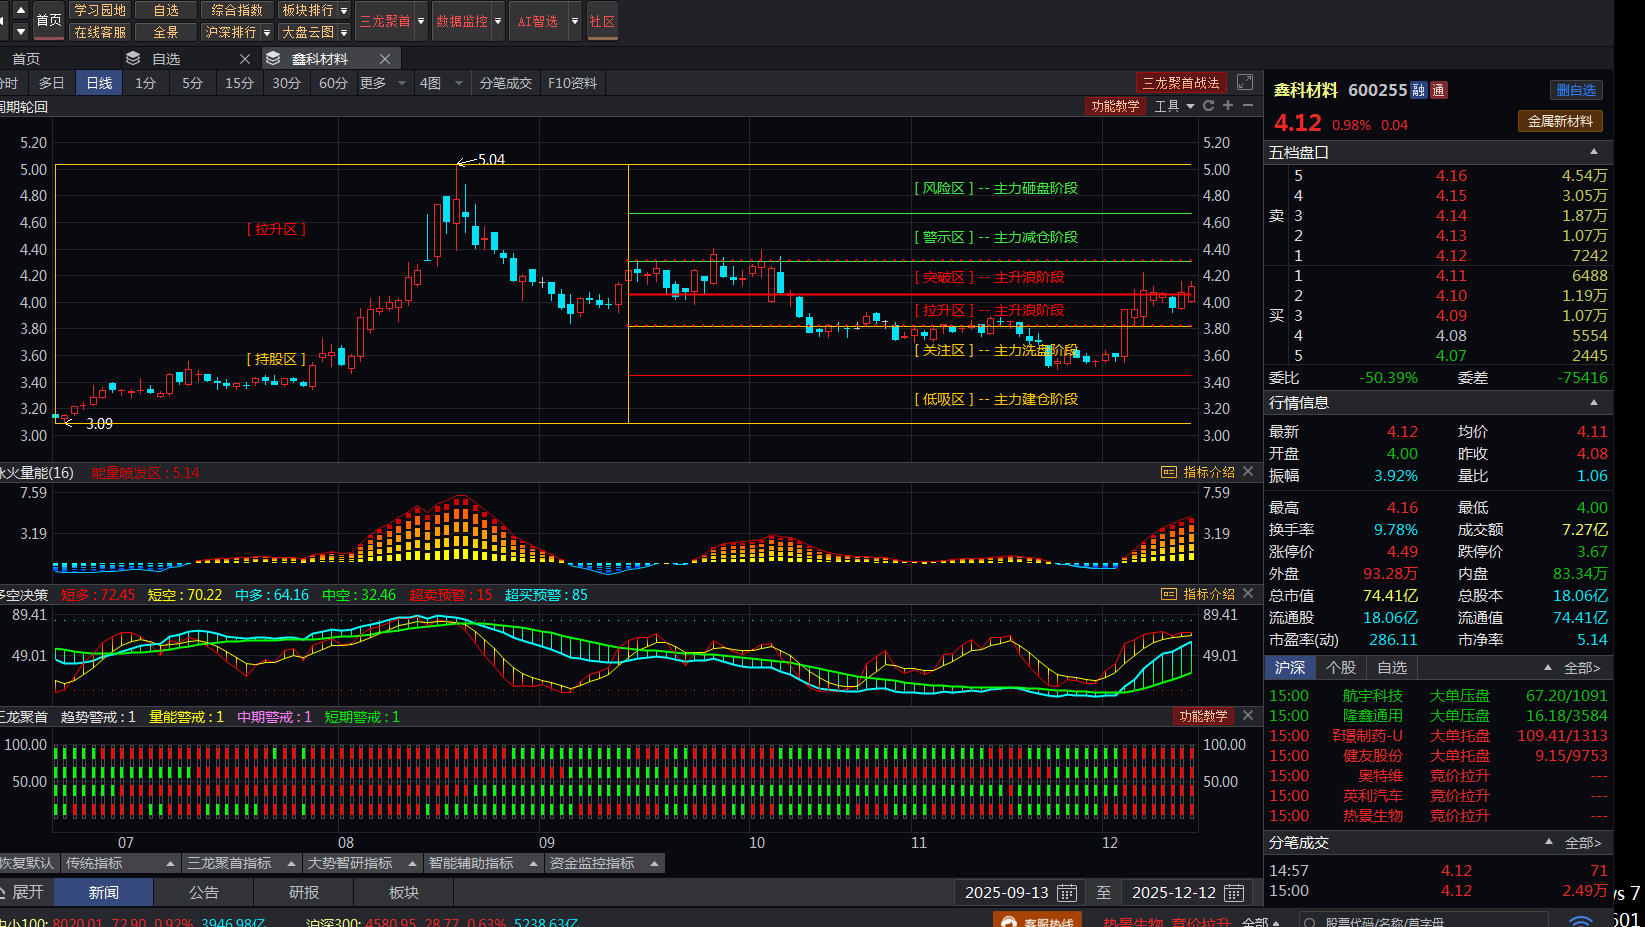Viewport: 1645px width, 927px height.
Task: Open the 金属新材料 sector link
Action: tap(1560, 121)
